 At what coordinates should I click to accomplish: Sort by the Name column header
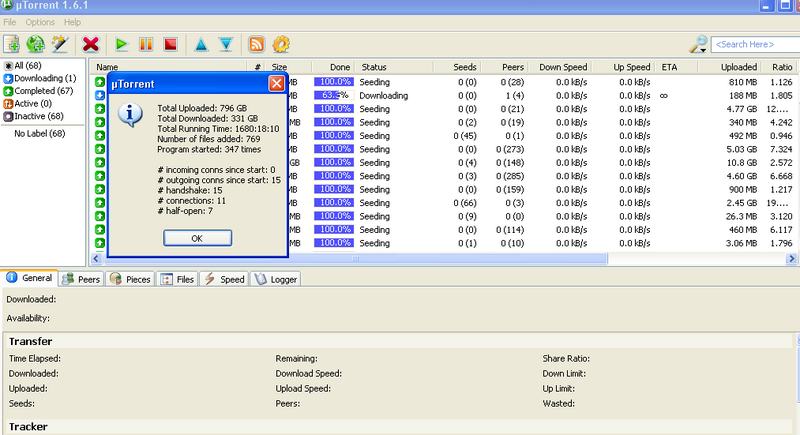(x=168, y=67)
